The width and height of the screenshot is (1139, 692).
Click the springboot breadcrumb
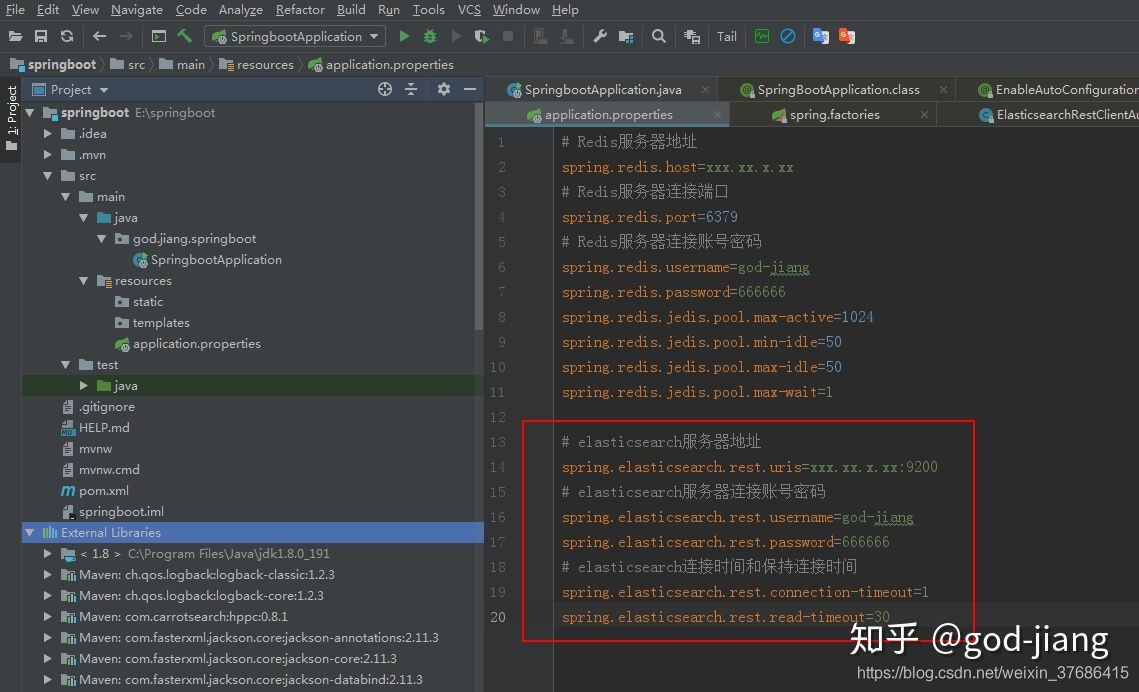pos(53,65)
